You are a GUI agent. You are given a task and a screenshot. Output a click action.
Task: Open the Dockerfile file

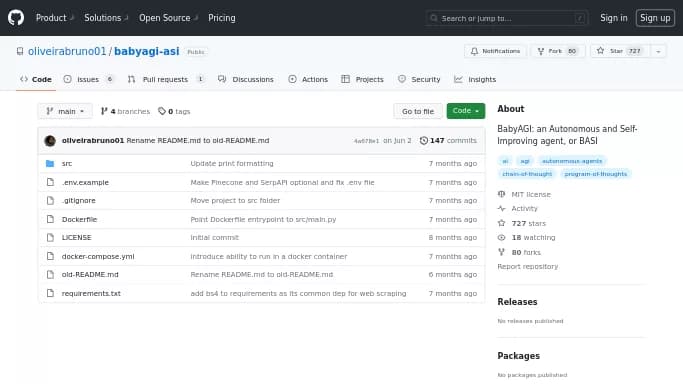(79, 219)
